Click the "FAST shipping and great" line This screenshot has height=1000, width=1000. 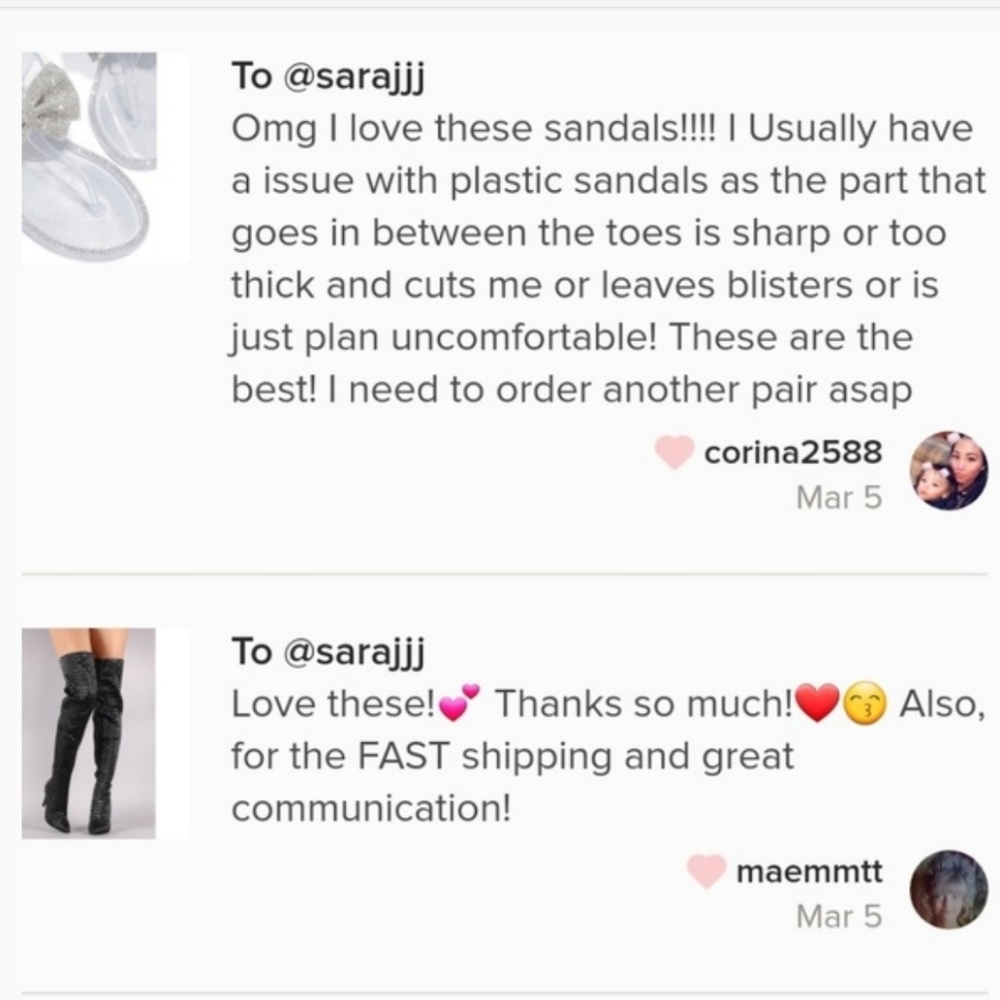pos(512,756)
